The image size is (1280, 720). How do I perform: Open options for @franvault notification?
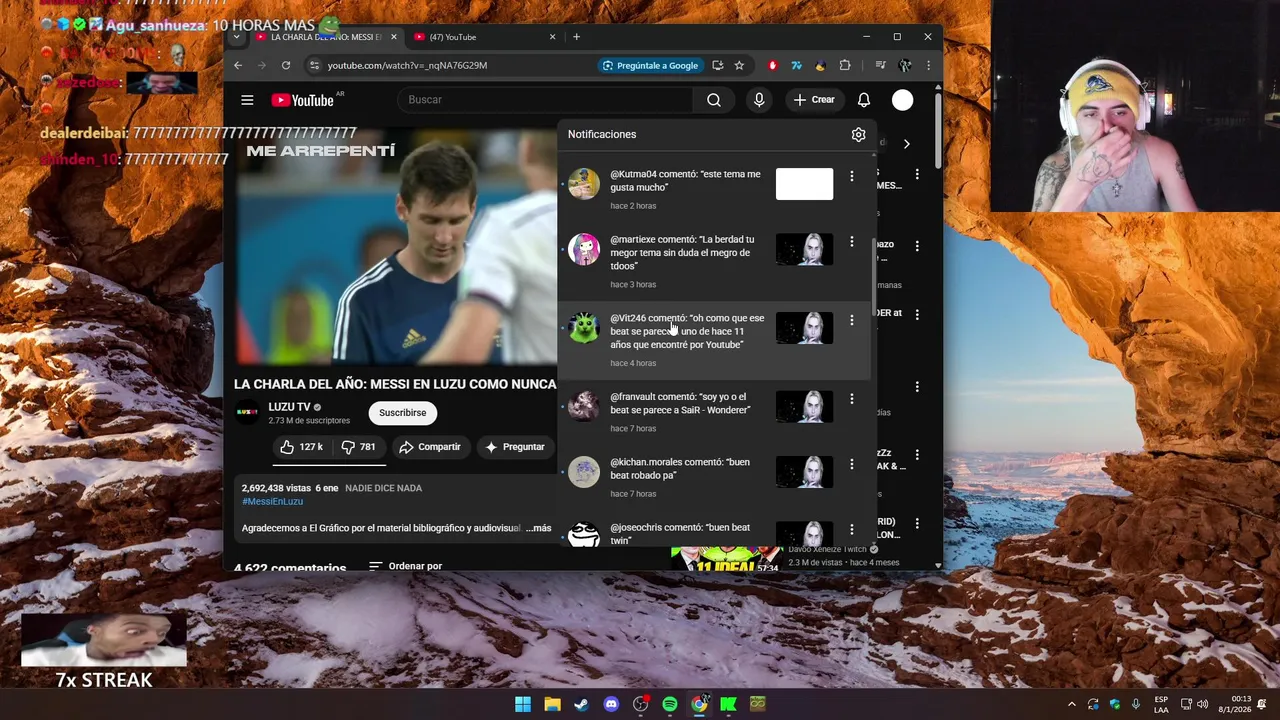point(852,399)
